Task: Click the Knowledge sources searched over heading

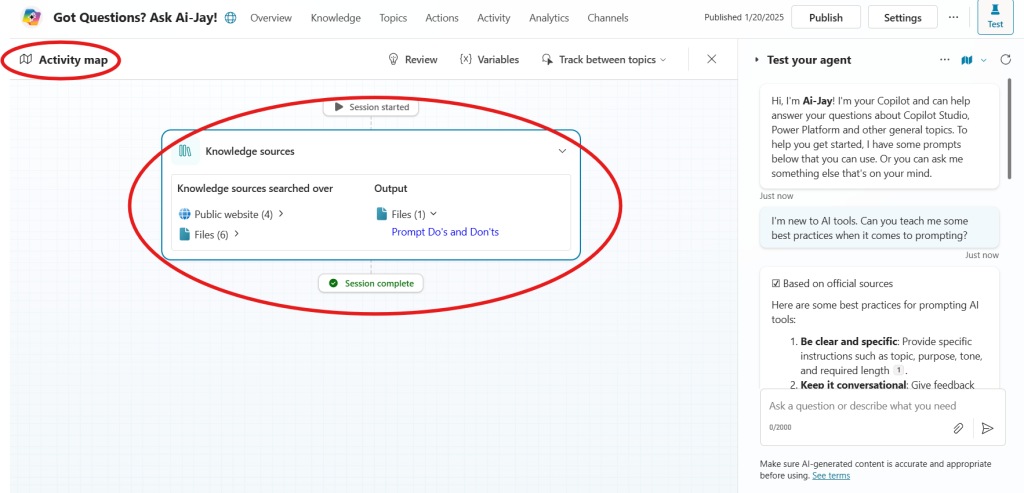Action: [x=255, y=188]
